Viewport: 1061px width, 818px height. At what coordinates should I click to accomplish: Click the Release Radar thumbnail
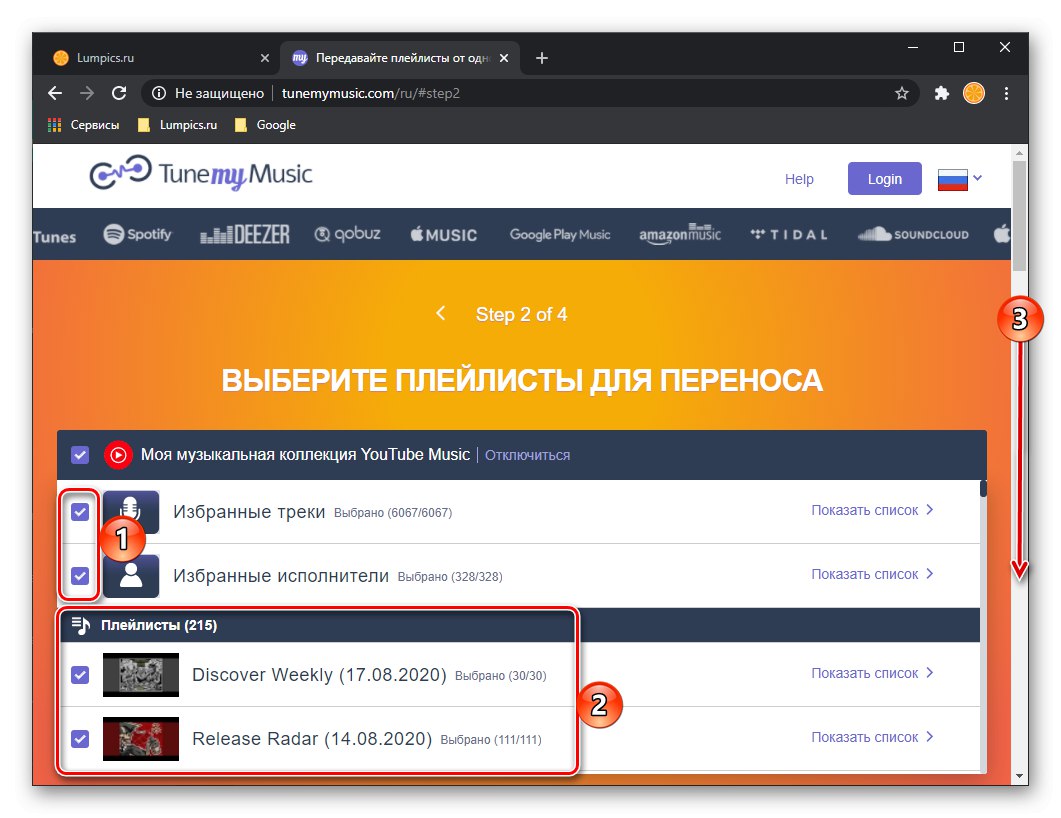click(141, 739)
